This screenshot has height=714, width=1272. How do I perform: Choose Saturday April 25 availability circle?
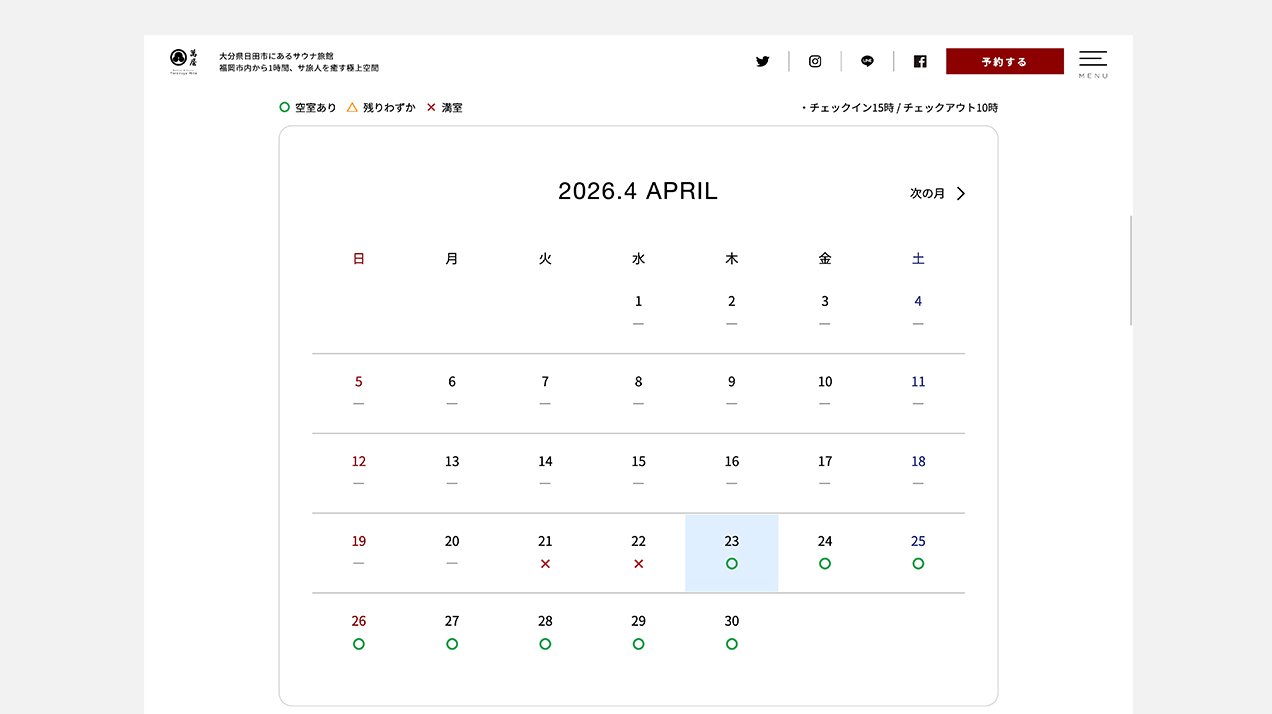point(918,563)
